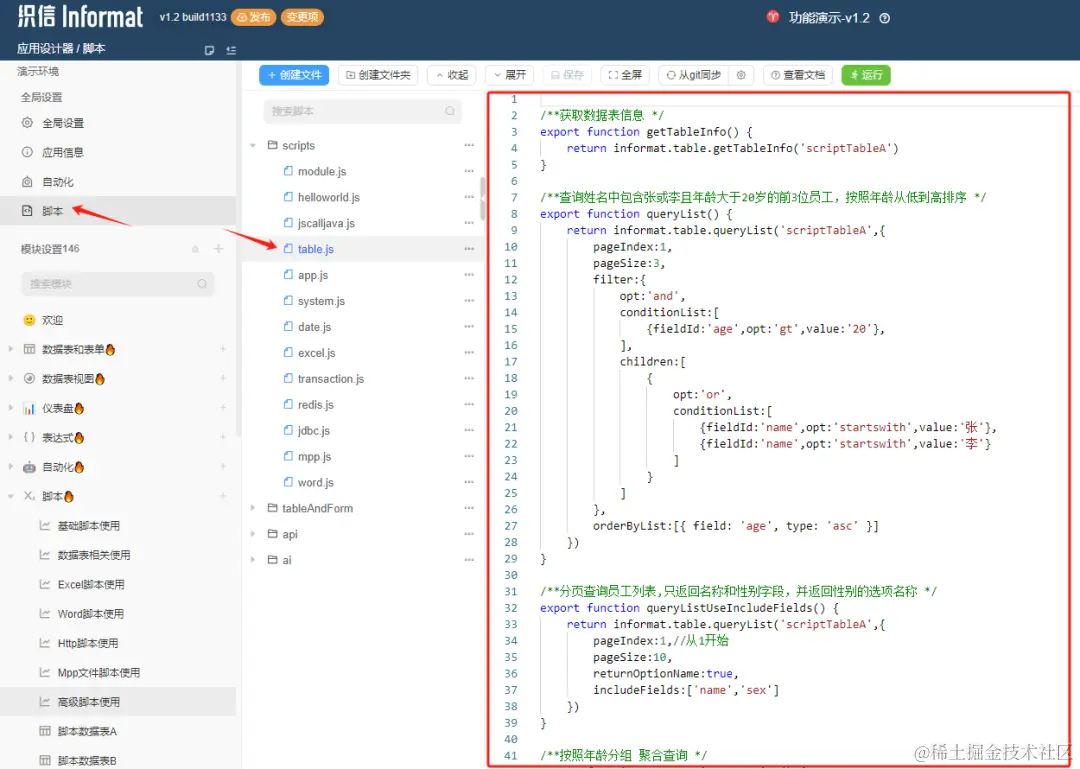Image resolution: width=1080 pixels, height=769 pixels.
Task: Add item with plus beside 数据表和表单
Action: click(x=223, y=349)
